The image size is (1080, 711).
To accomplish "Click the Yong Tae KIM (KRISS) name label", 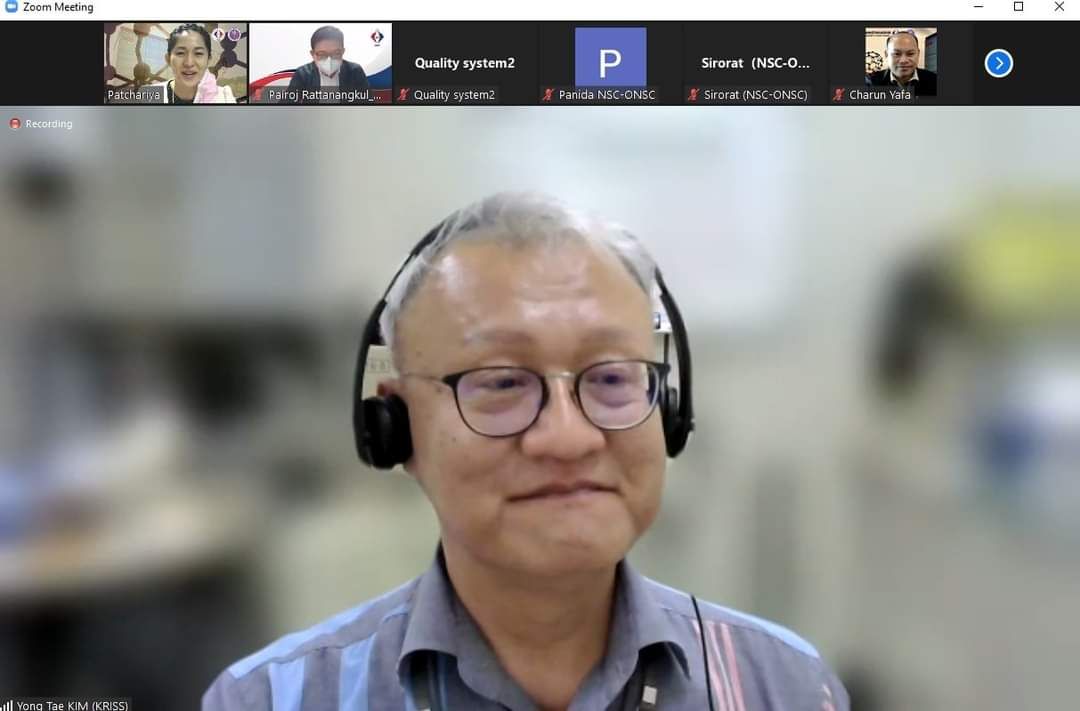I will coord(72,705).
